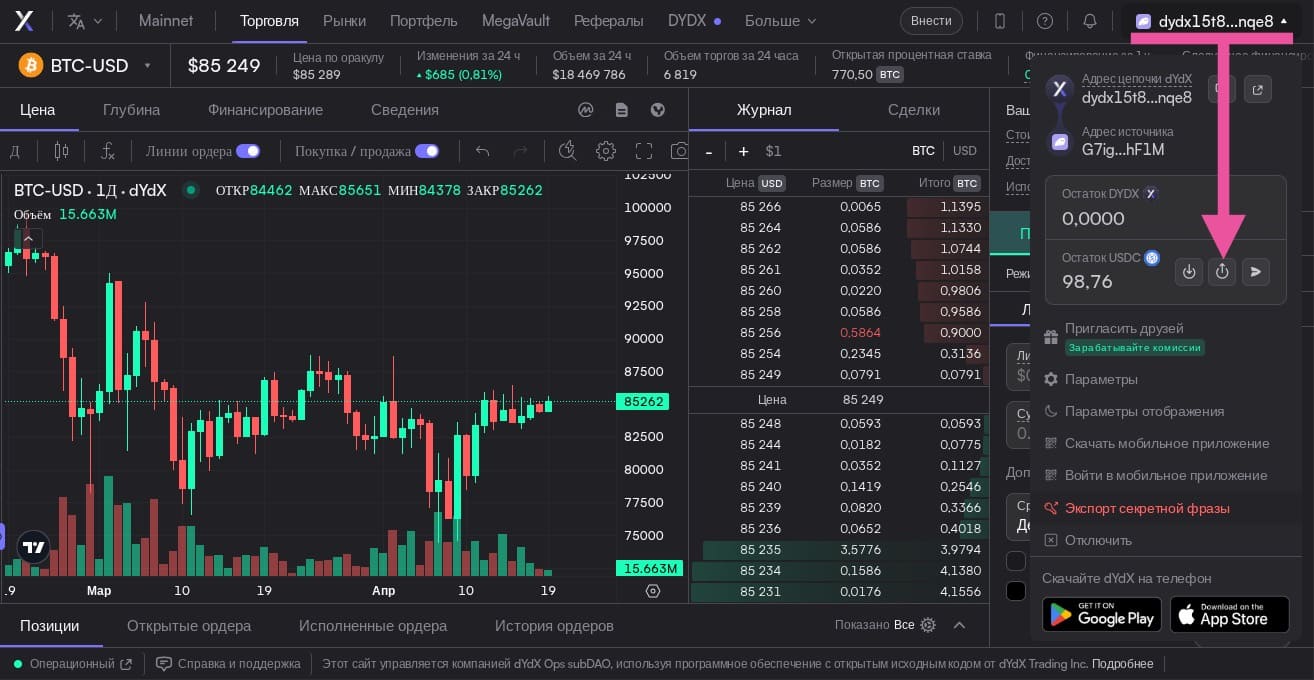Click the quick search lightning icon

pyautogui.click(x=567, y=151)
